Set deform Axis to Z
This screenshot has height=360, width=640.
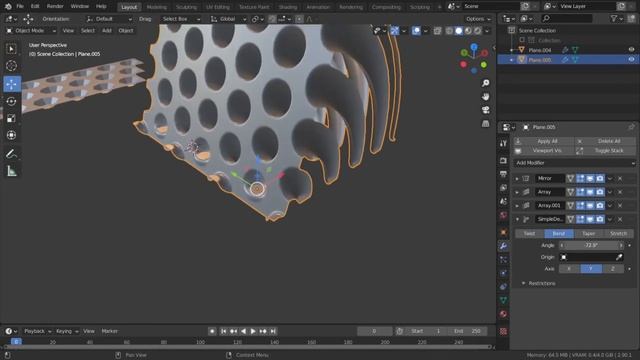point(613,269)
